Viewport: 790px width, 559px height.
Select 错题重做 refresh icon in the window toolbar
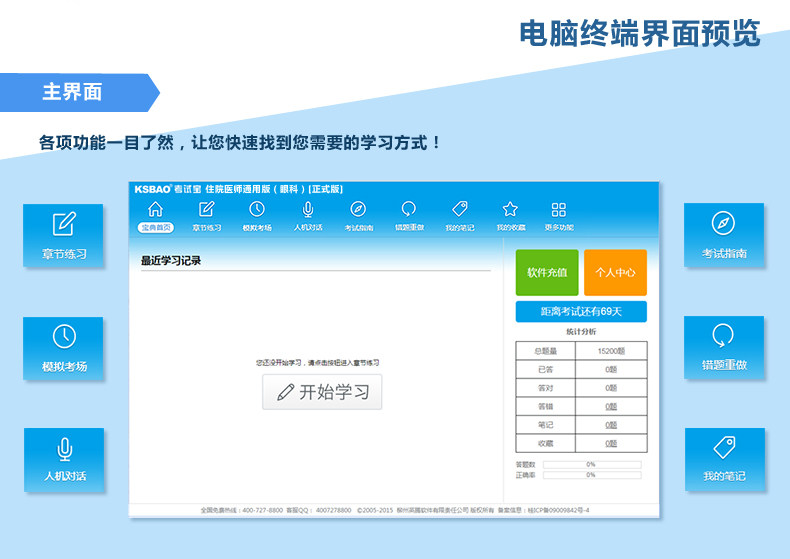point(409,209)
